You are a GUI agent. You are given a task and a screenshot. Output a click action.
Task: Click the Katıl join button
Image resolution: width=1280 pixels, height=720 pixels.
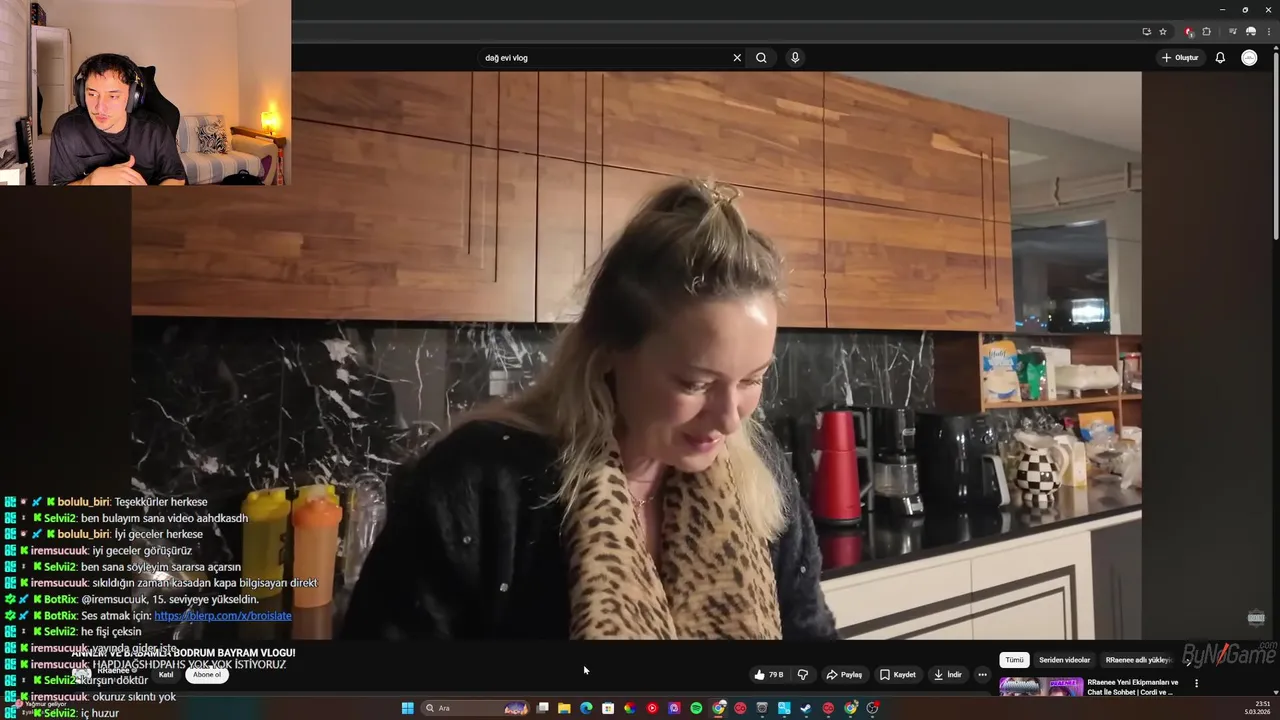[166, 674]
